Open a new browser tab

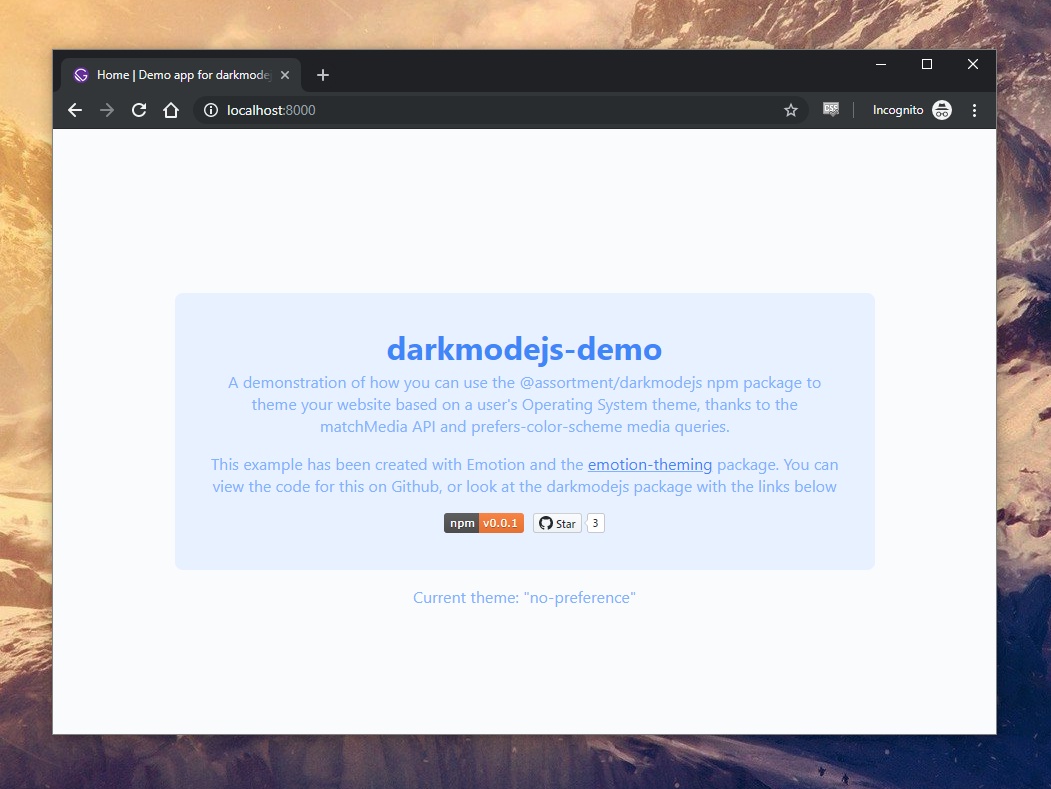pyautogui.click(x=322, y=75)
